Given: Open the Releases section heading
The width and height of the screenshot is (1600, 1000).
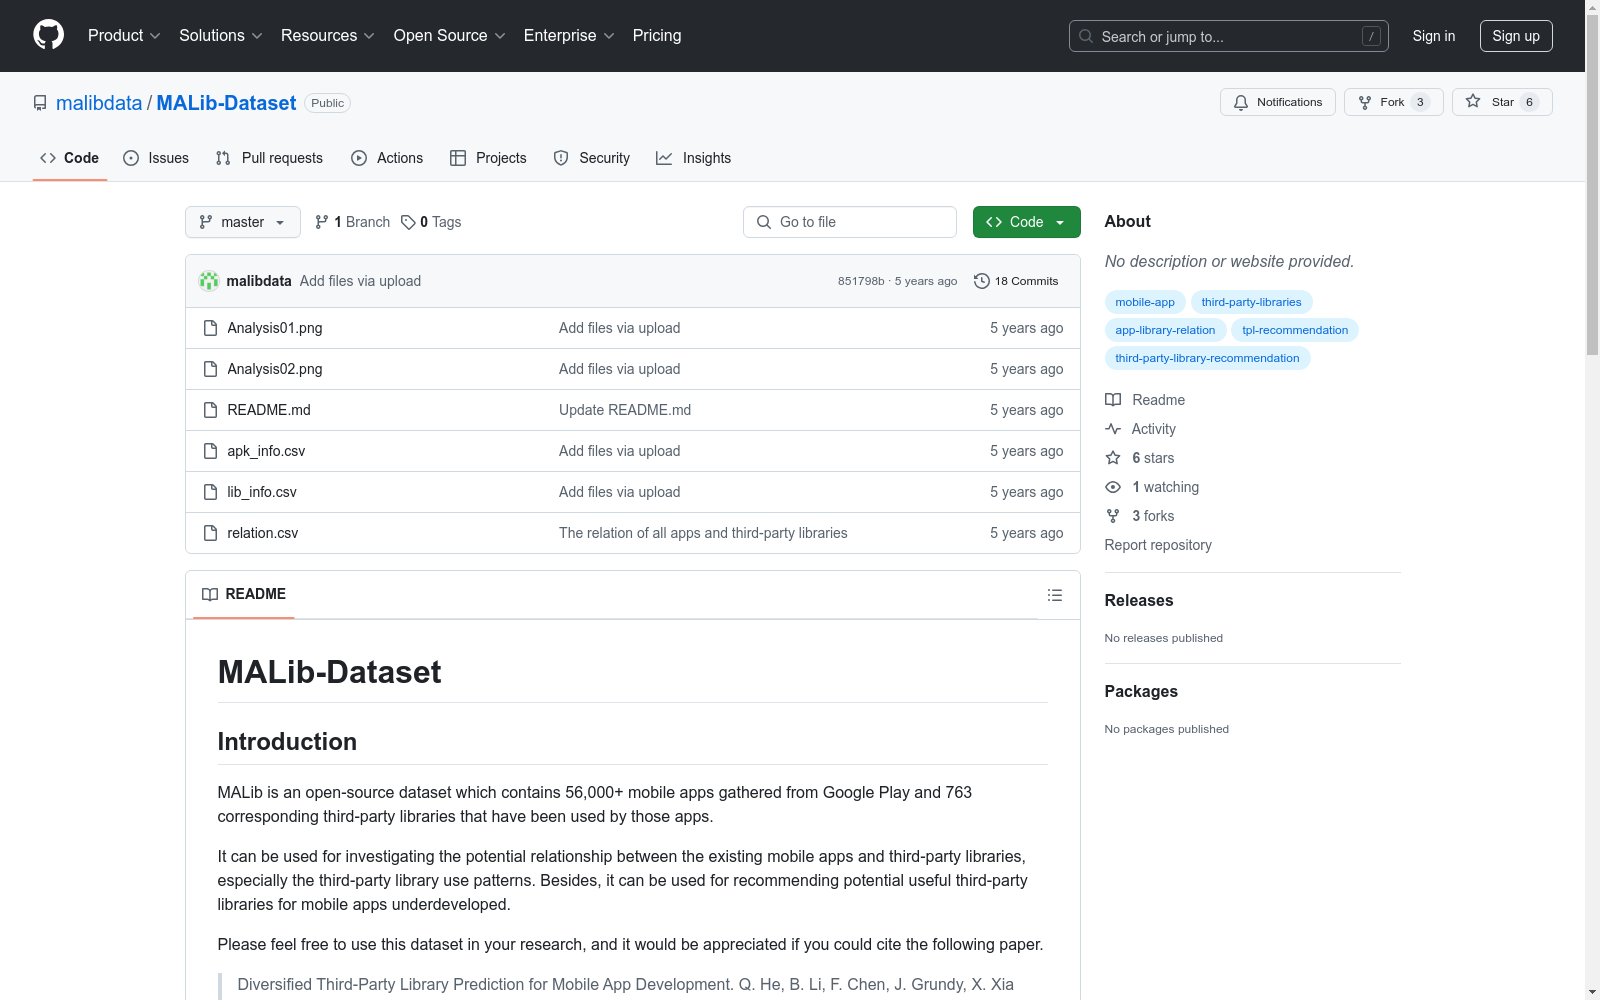Looking at the screenshot, I should 1139,600.
